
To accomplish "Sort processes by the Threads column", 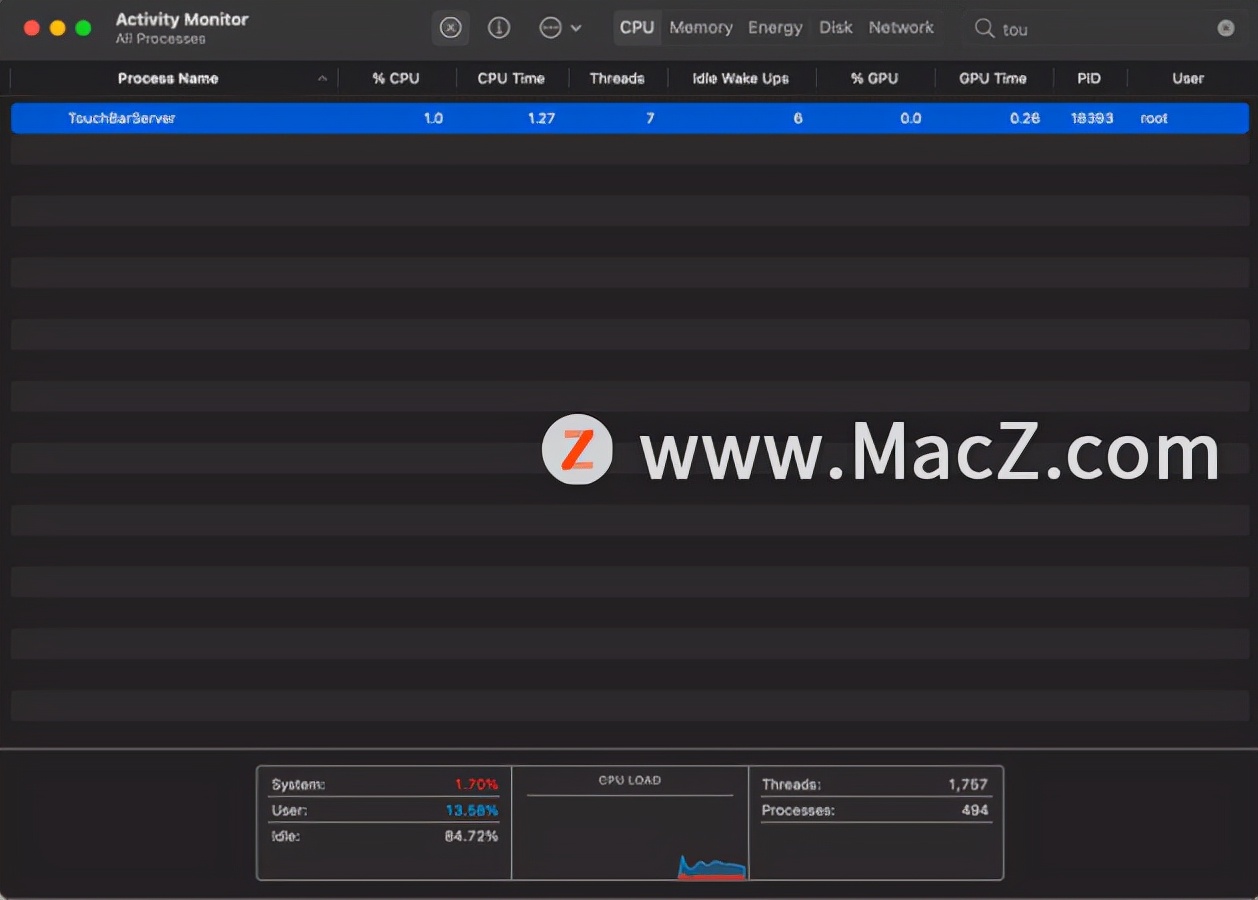I will [x=618, y=78].
